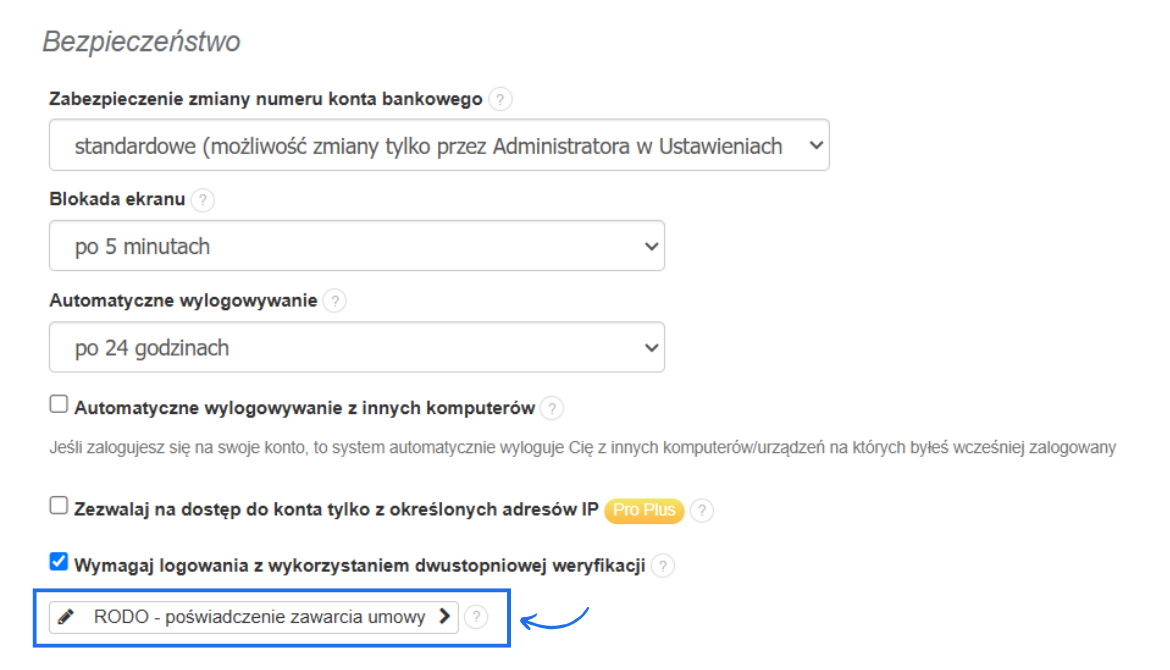Open help icon next to RODO button
1170x670 pixels.
(478, 618)
